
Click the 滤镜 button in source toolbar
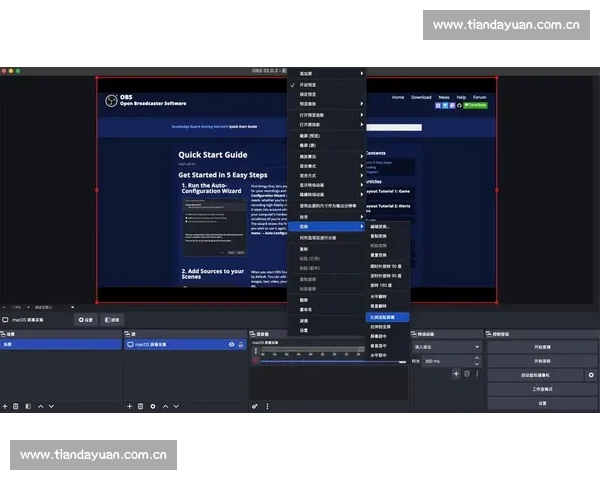click(x=112, y=320)
